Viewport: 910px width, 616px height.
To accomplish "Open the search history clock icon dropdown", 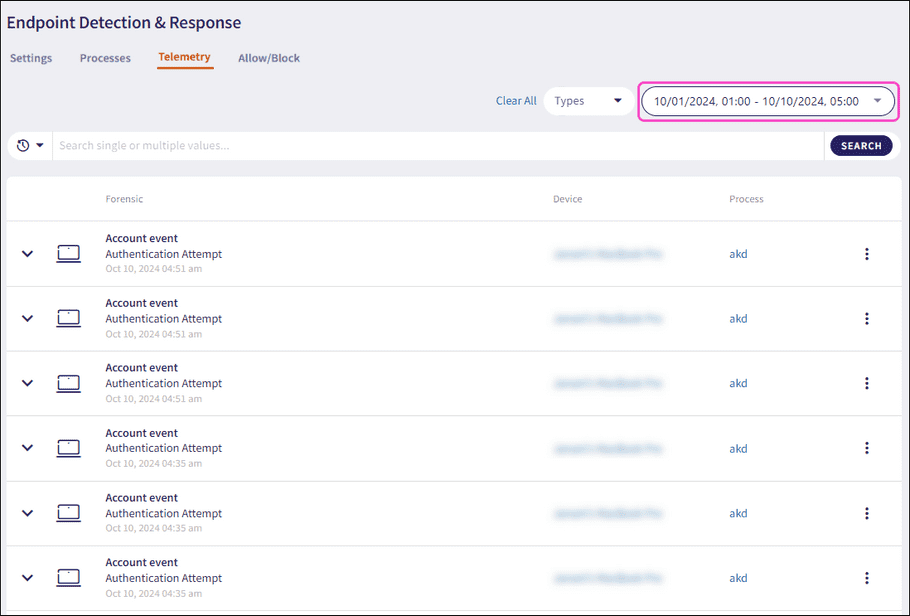I will (x=30, y=146).
